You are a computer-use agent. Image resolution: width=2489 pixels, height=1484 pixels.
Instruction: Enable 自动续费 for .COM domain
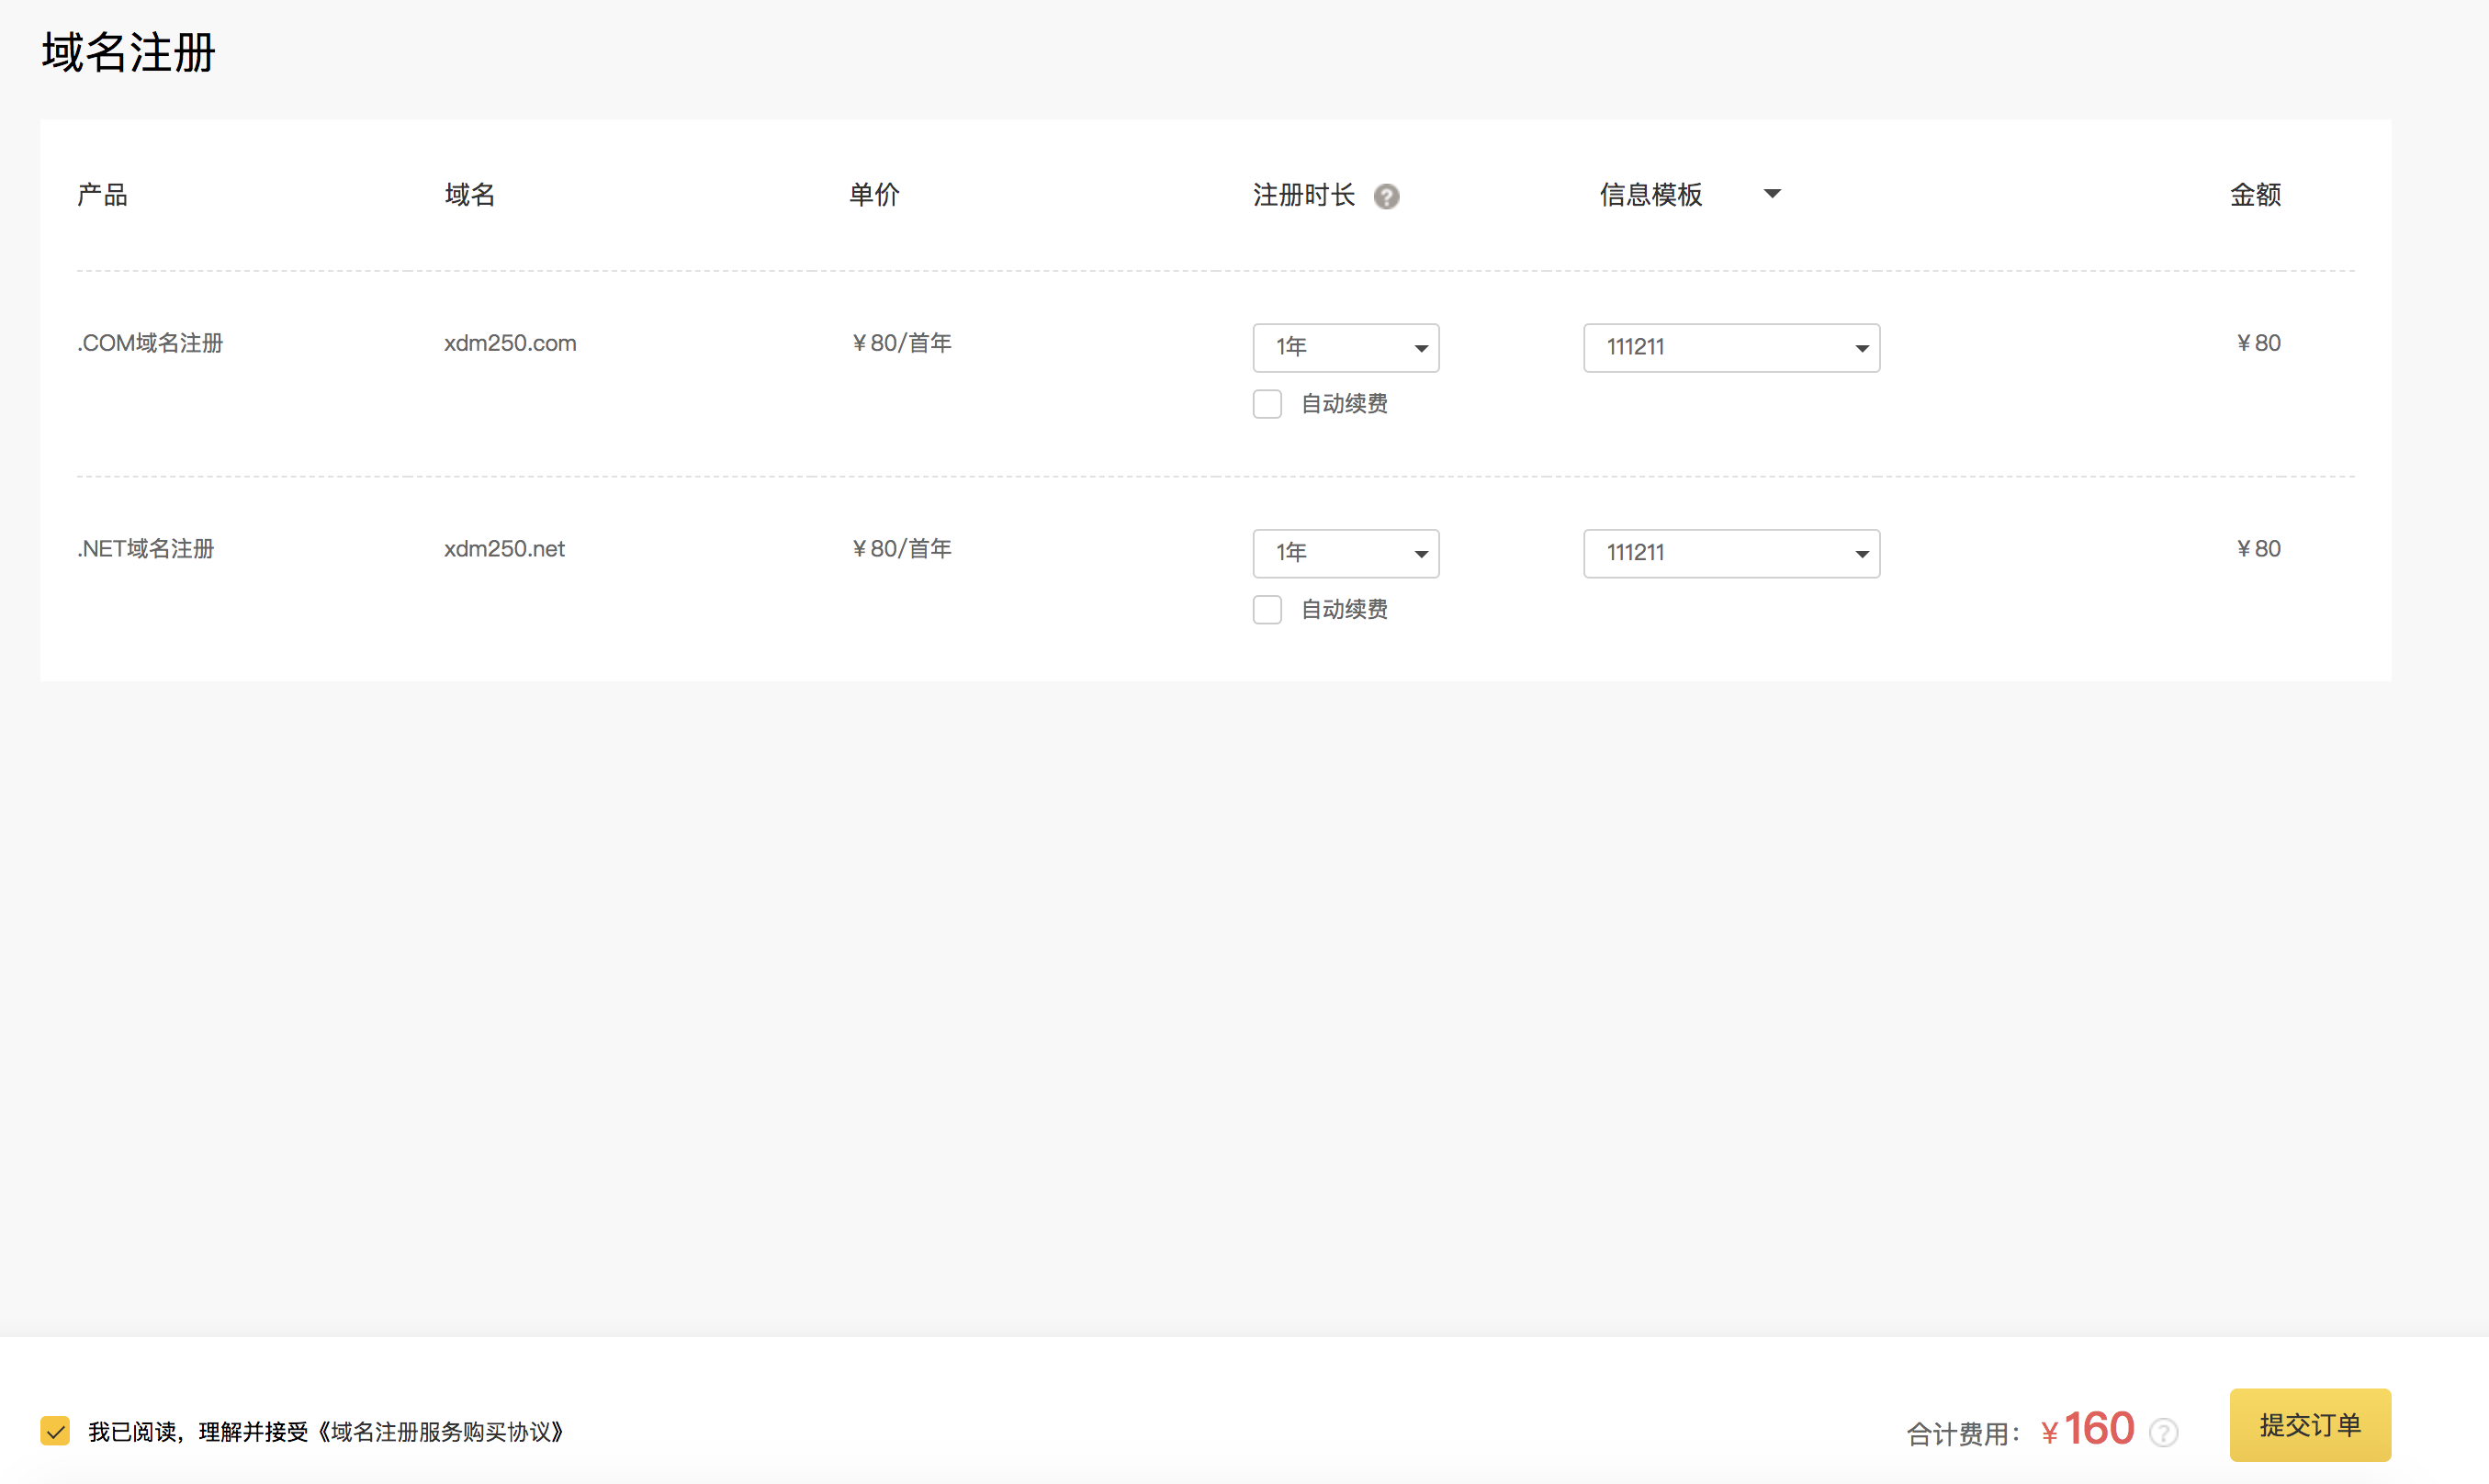pyautogui.click(x=1267, y=404)
